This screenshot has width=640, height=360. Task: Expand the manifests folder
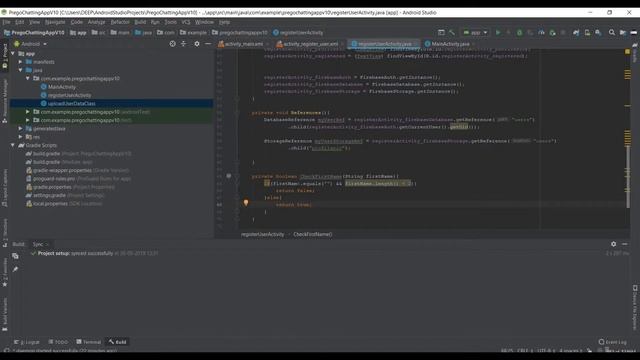[20, 62]
